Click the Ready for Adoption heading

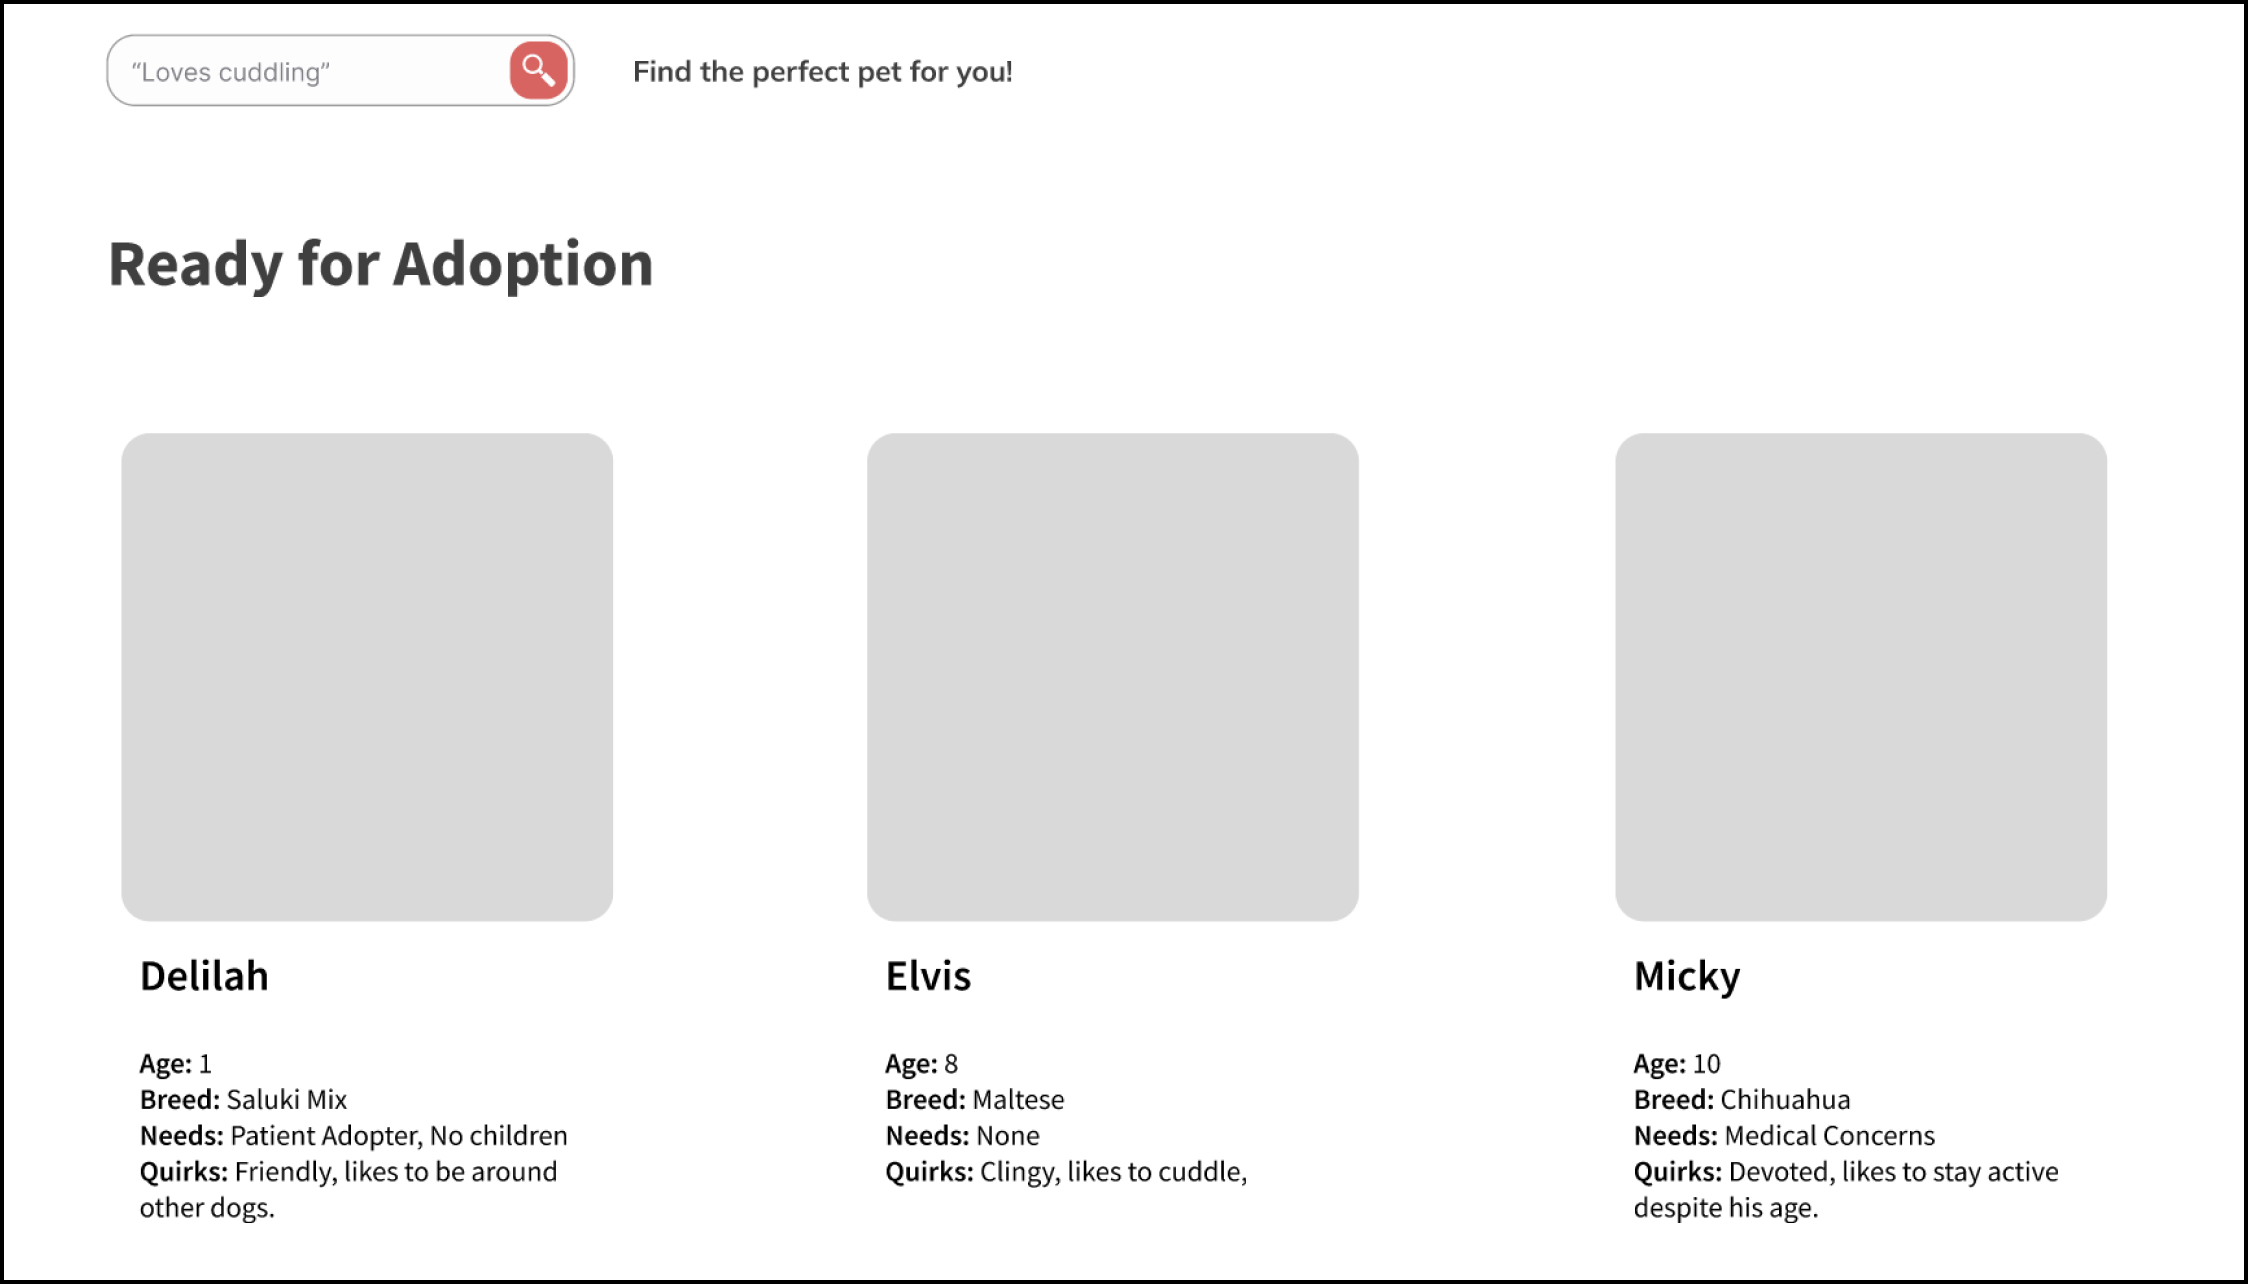[381, 265]
